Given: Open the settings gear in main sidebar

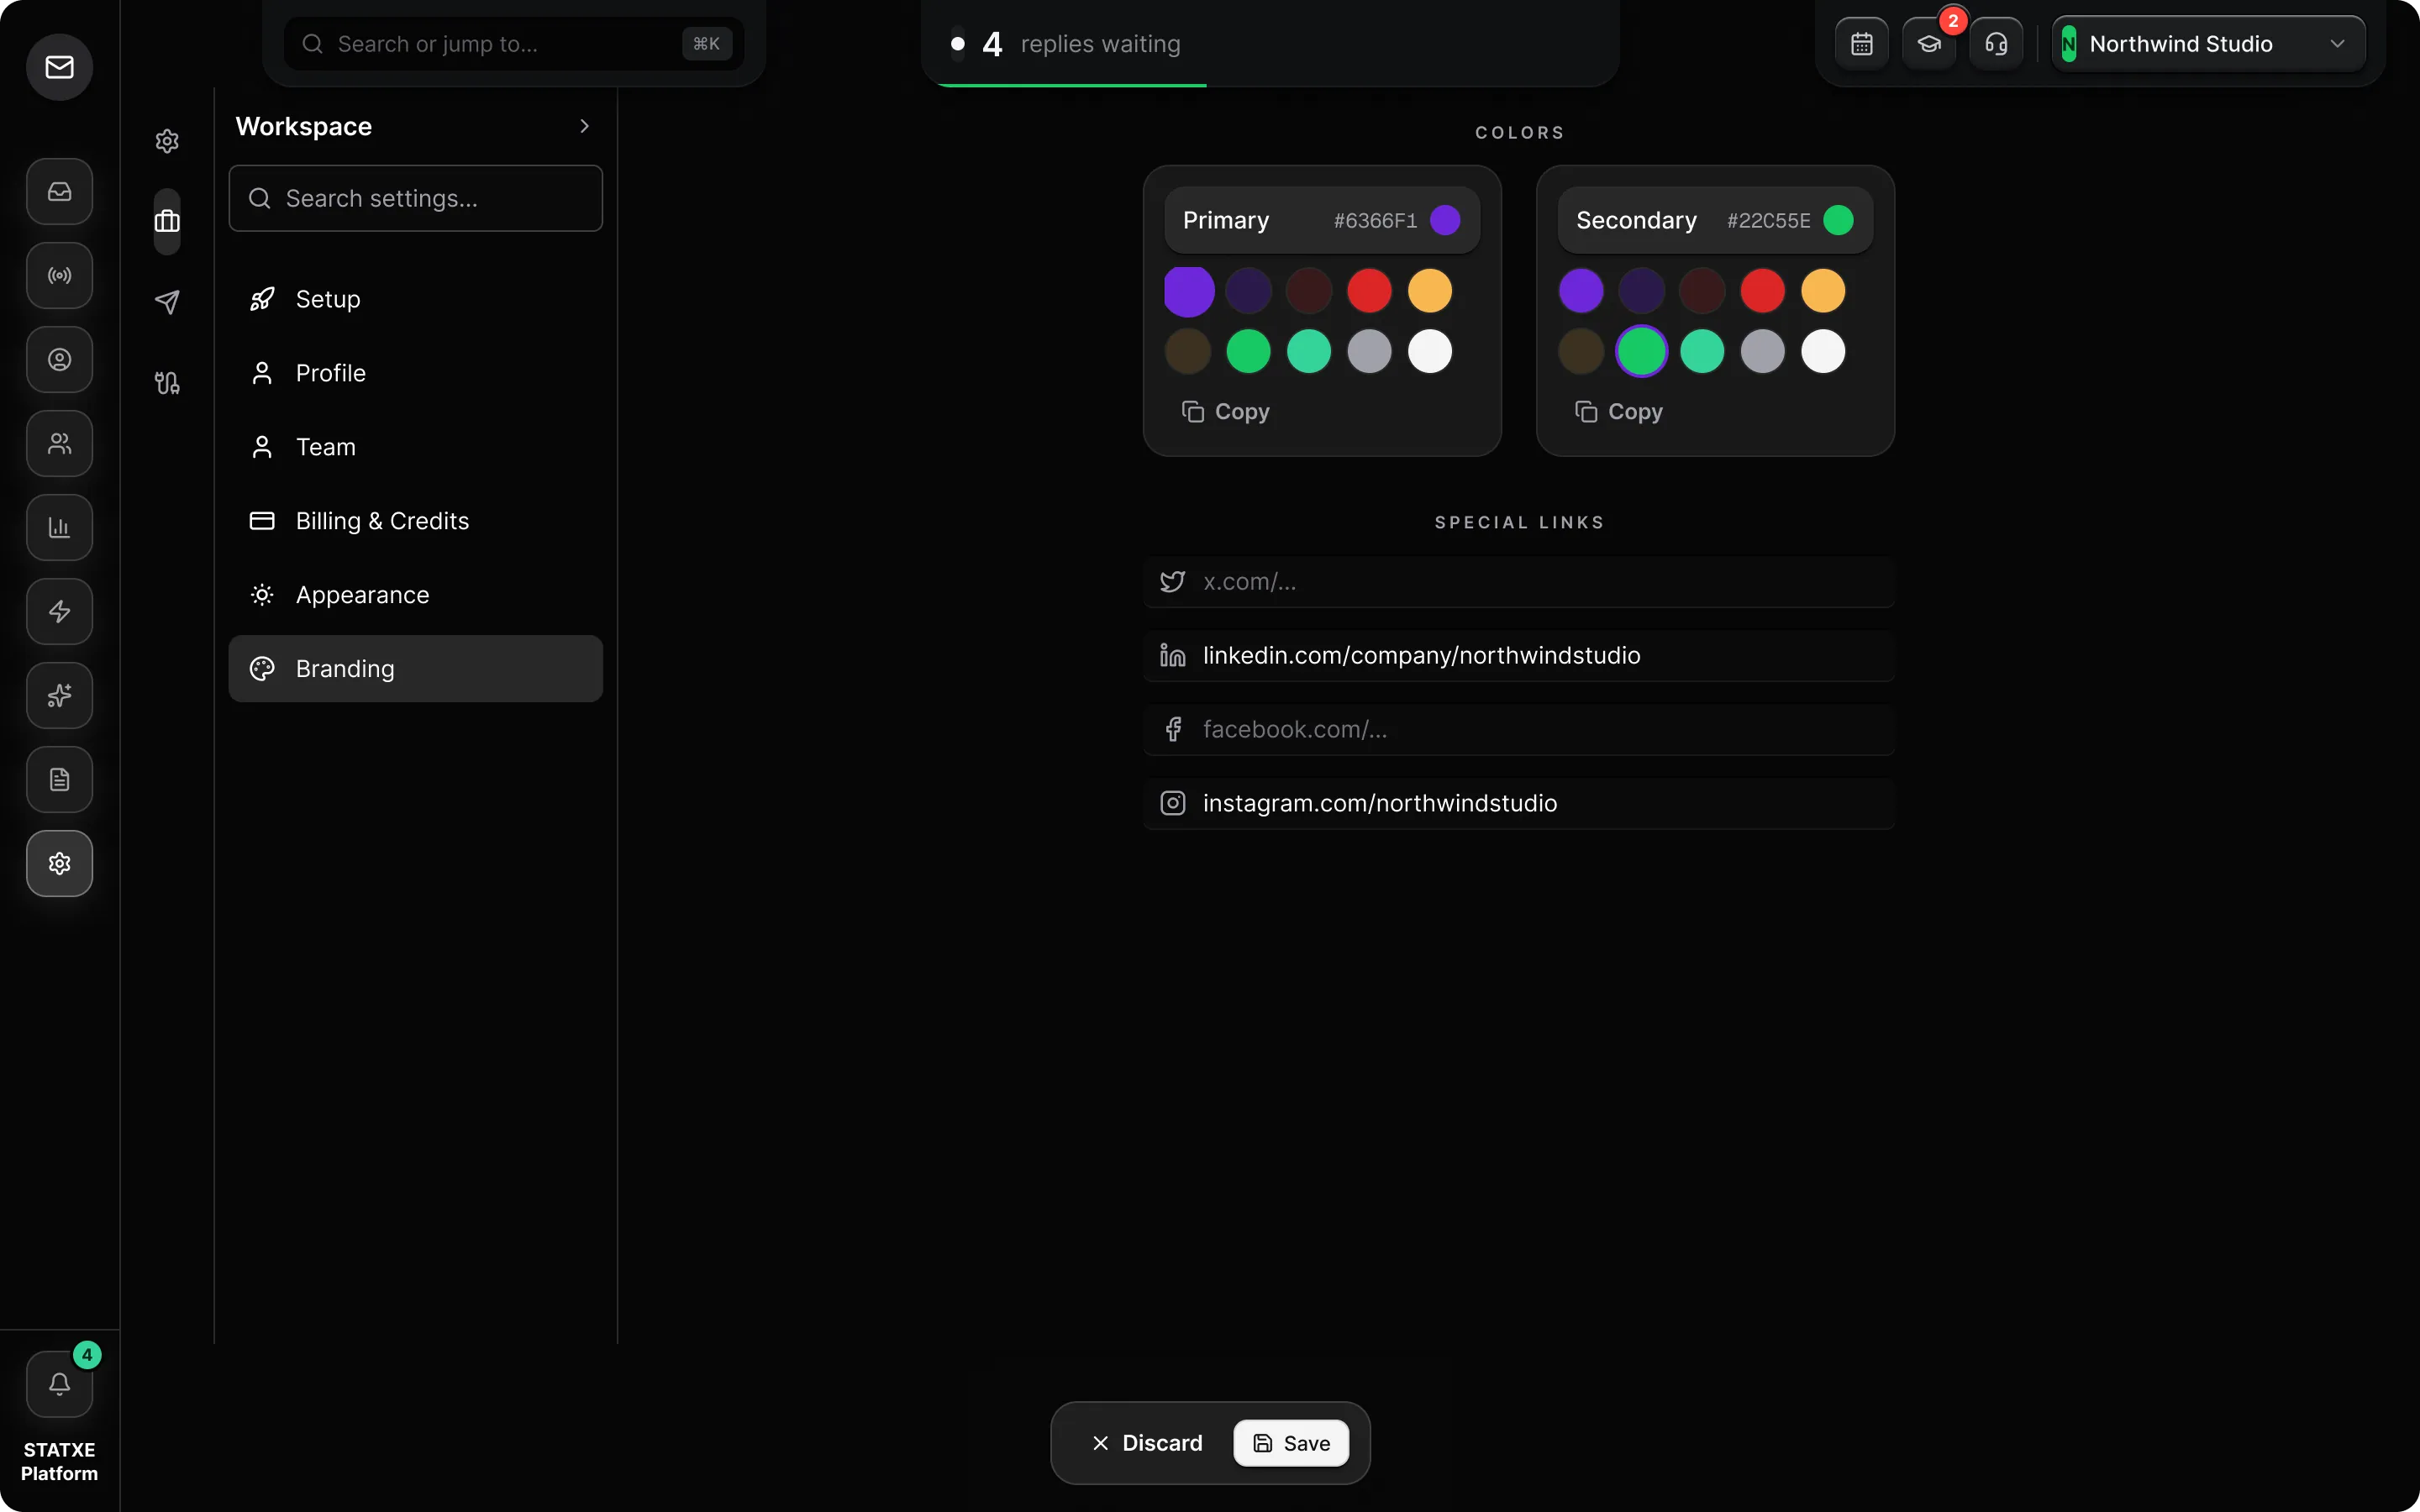Looking at the screenshot, I should pos(59,863).
